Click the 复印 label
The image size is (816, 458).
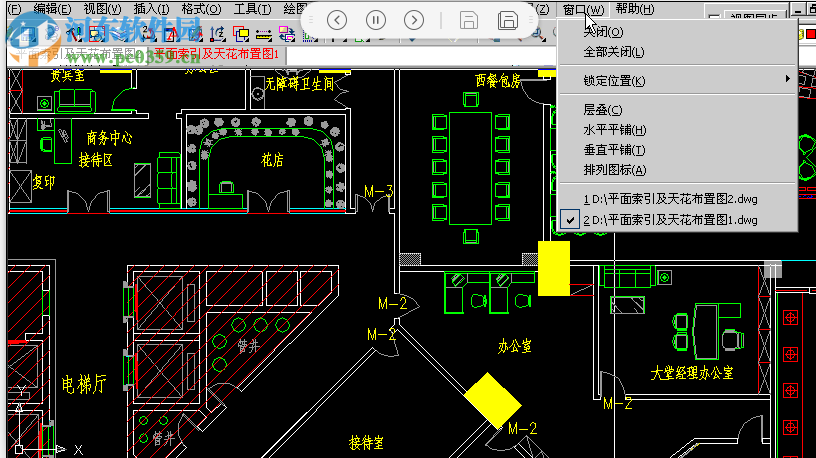(x=44, y=182)
